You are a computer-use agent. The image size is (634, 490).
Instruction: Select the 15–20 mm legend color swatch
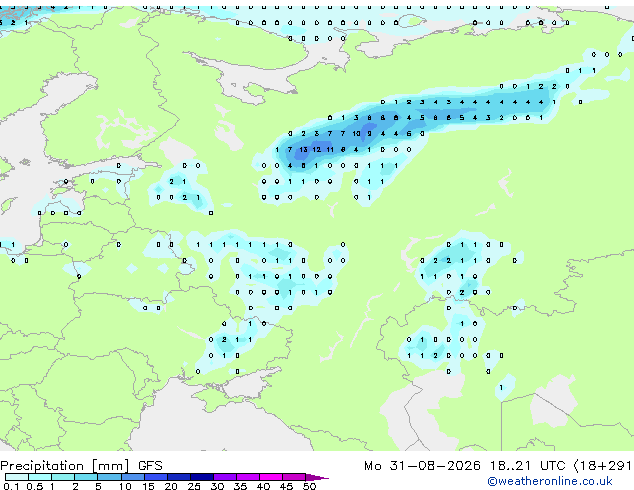click(156, 477)
